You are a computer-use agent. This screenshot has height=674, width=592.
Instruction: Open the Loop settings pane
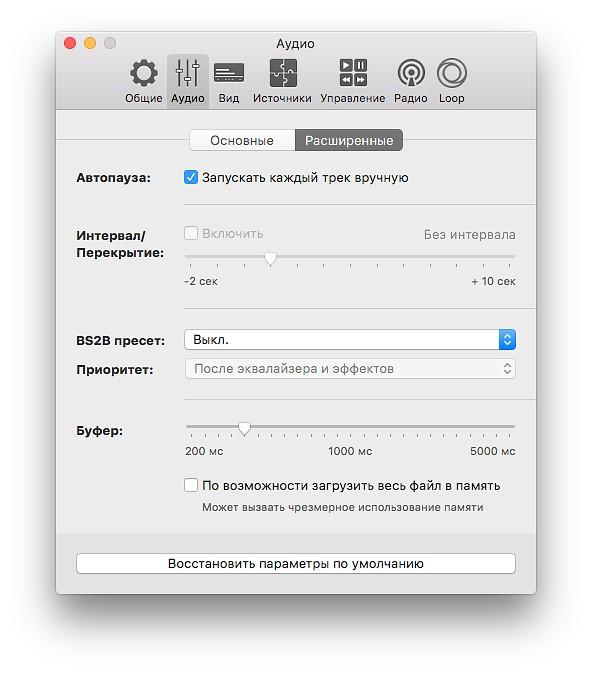pos(451,81)
